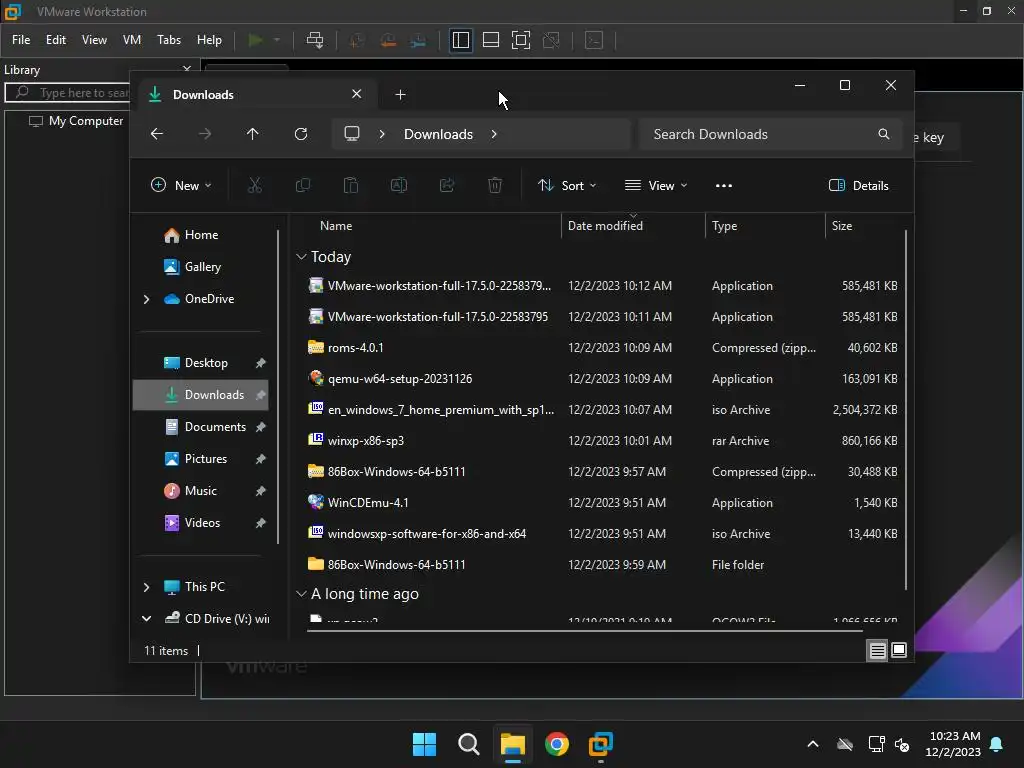
Task: Click the VMware console view icon
Action: pyautogui.click(x=594, y=40)
